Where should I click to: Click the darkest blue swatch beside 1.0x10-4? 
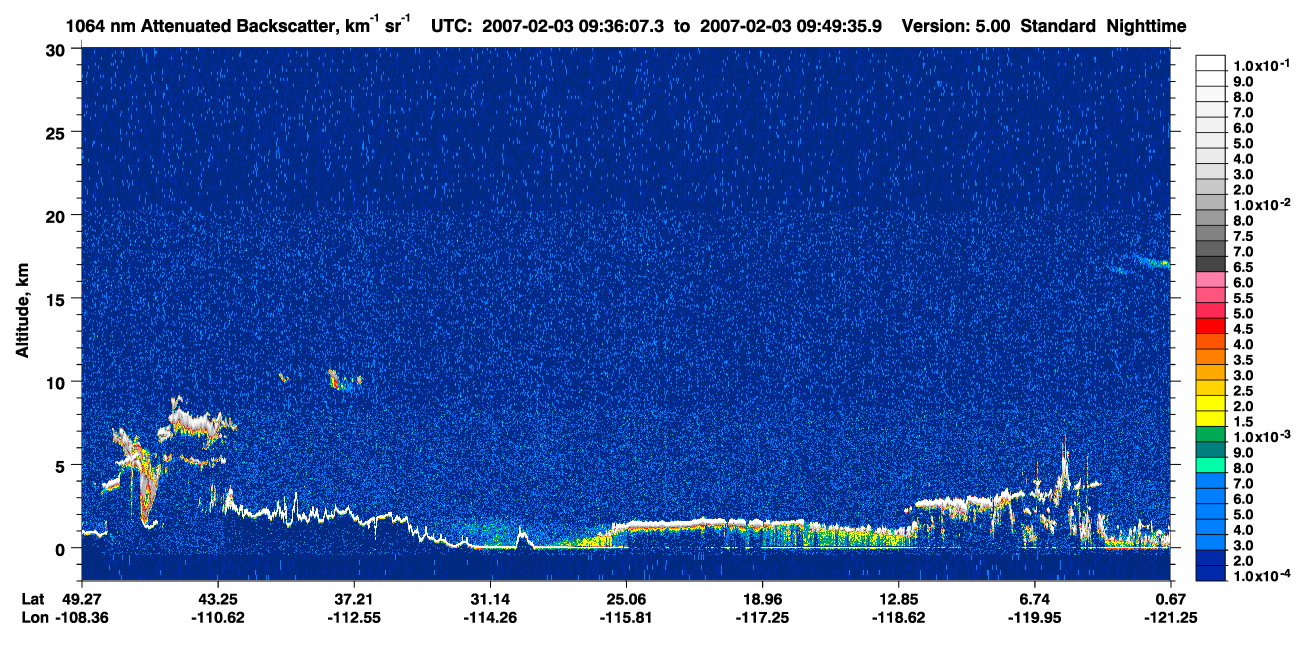(x=1210, y=575)
